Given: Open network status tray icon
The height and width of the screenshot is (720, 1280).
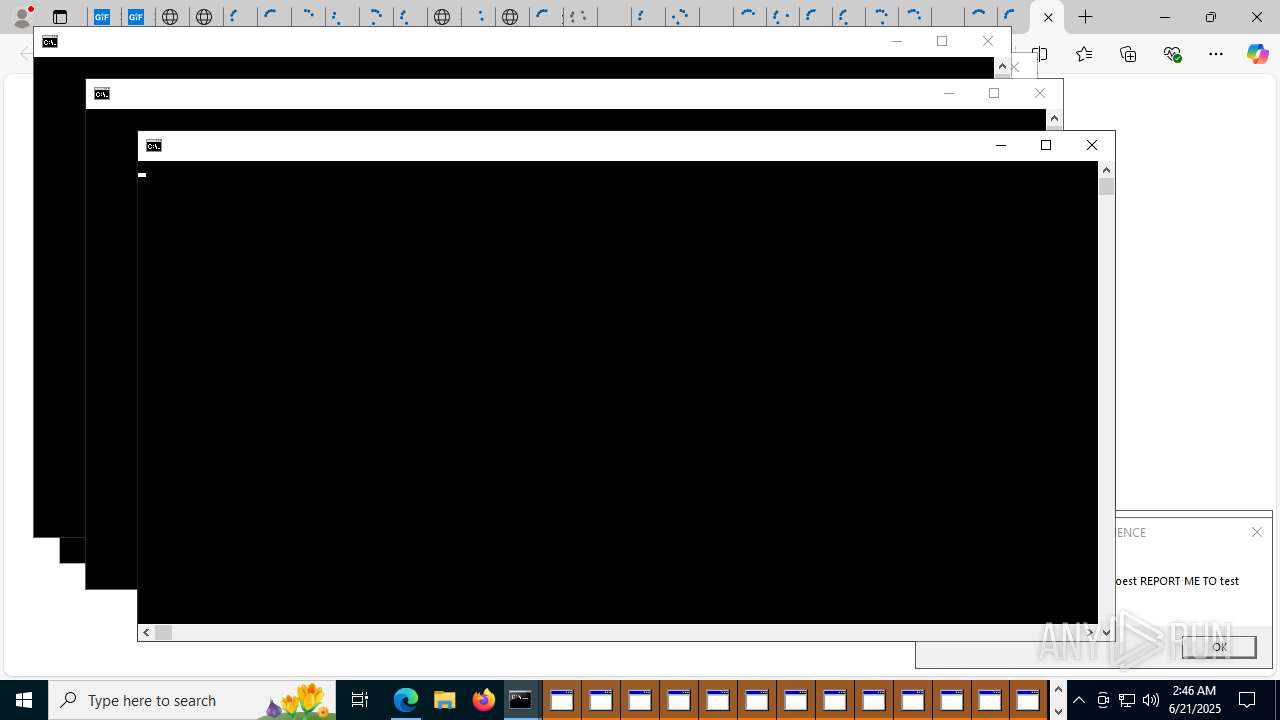Looking at the screenshot, I should tap(1127, 700).
